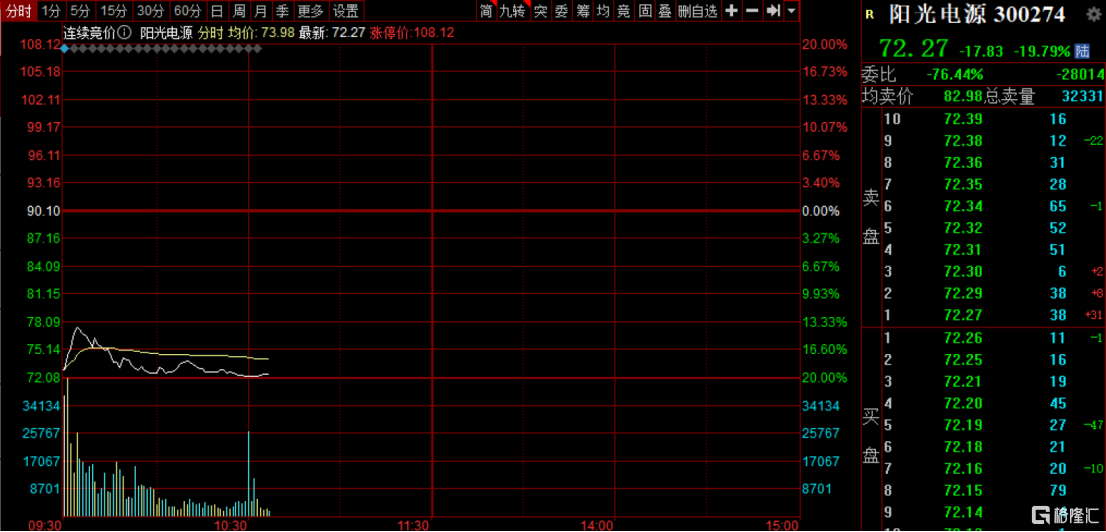Click latest price 72.27 in quote header

(913, 49)
